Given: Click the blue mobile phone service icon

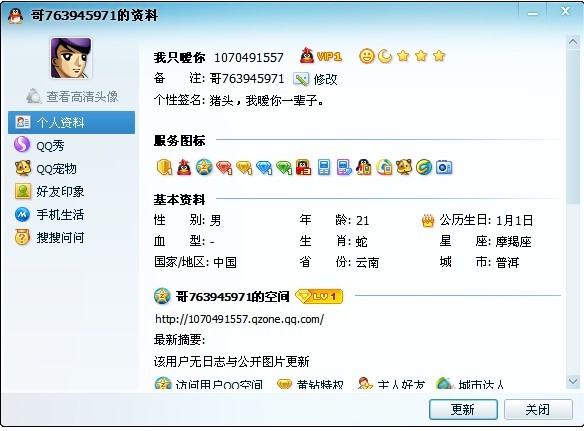Looking at the screenshot, I should (x=324, y=167).
